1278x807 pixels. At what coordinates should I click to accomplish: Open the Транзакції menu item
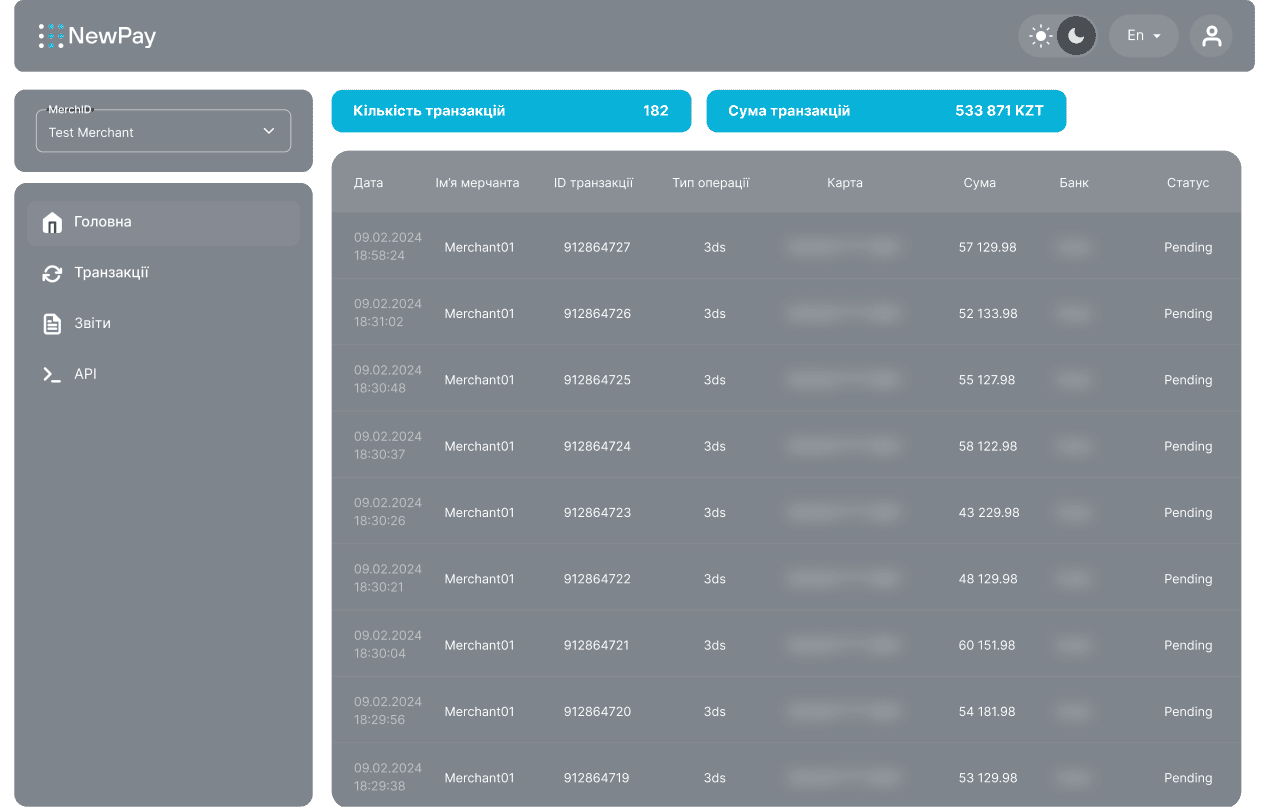click(x=111, y=273)
